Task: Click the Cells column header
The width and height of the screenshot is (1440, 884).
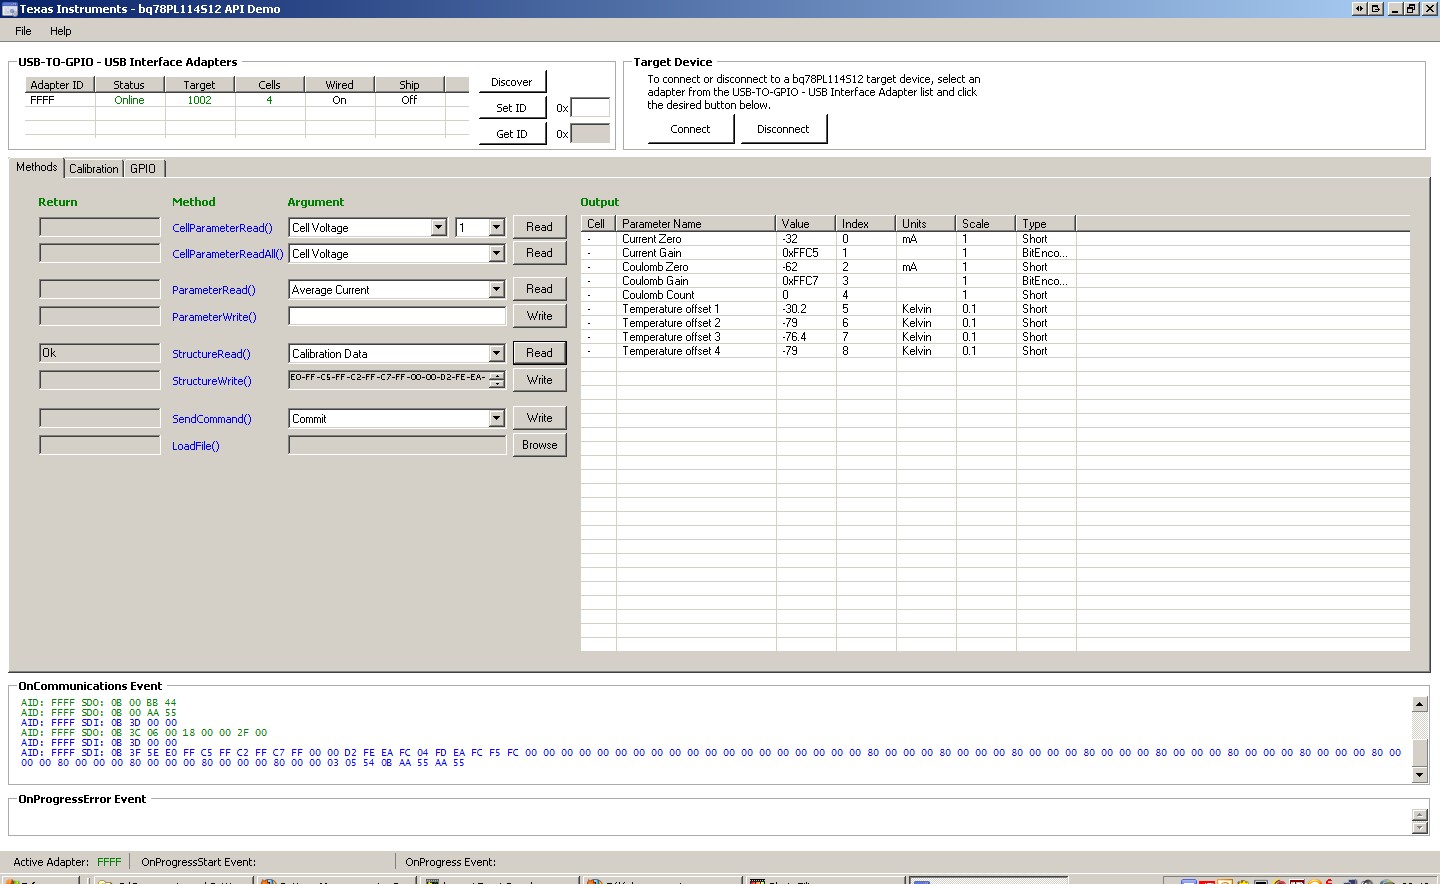Action: (x=269, y=85)
